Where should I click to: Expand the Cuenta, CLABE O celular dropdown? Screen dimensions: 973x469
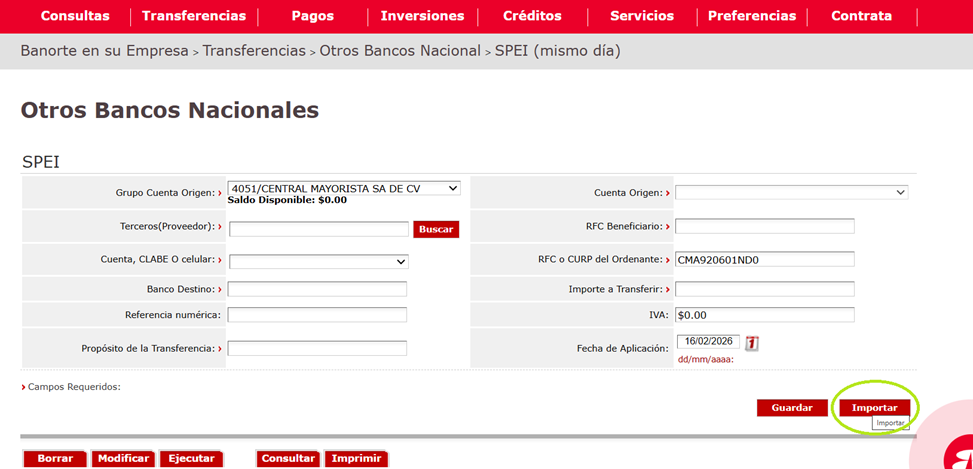click(x=318, y=261)
